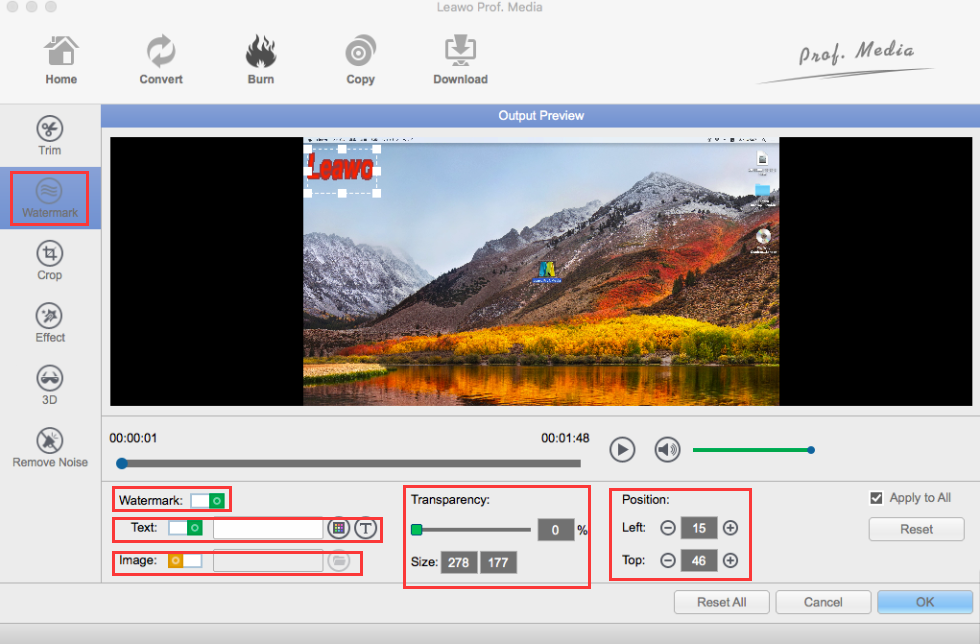Select the Trim editing tool

(x=49, y=136)
